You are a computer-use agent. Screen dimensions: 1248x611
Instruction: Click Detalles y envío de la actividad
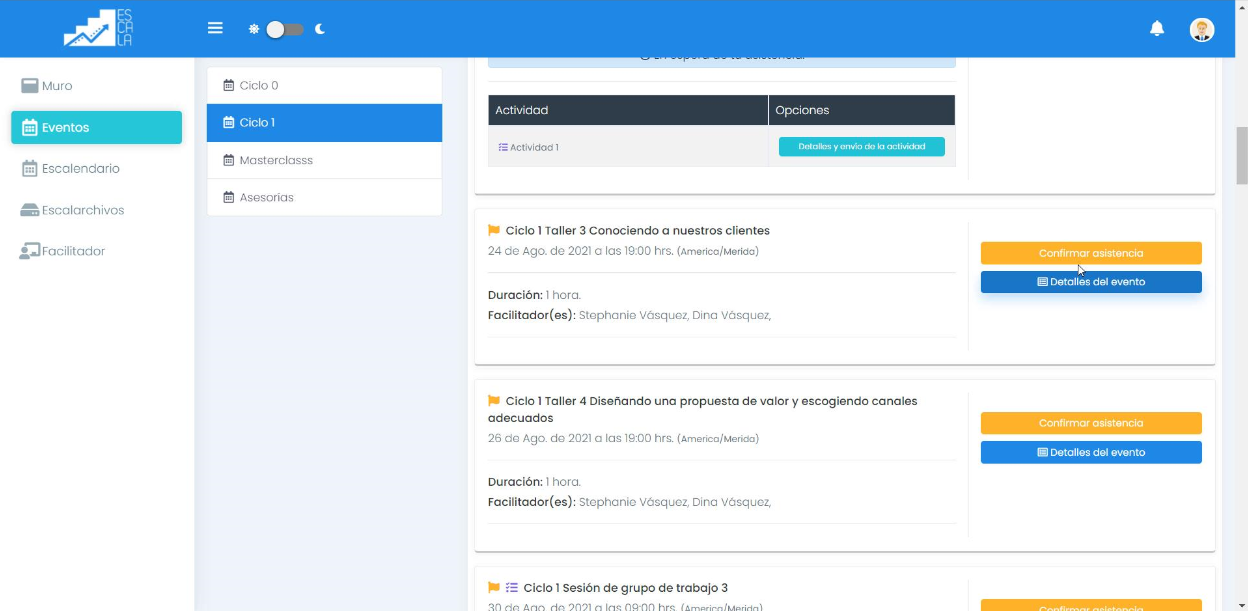coord(861,147)
